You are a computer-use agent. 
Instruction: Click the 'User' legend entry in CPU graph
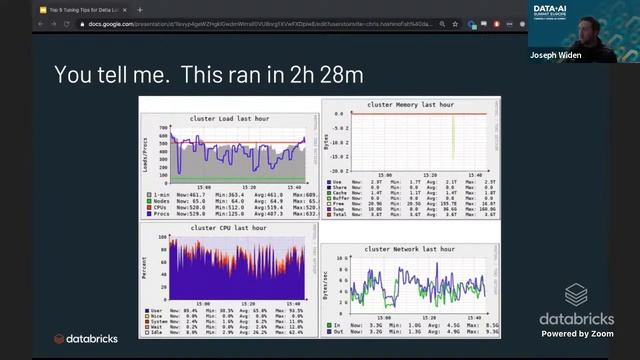[x=153, y=311]
